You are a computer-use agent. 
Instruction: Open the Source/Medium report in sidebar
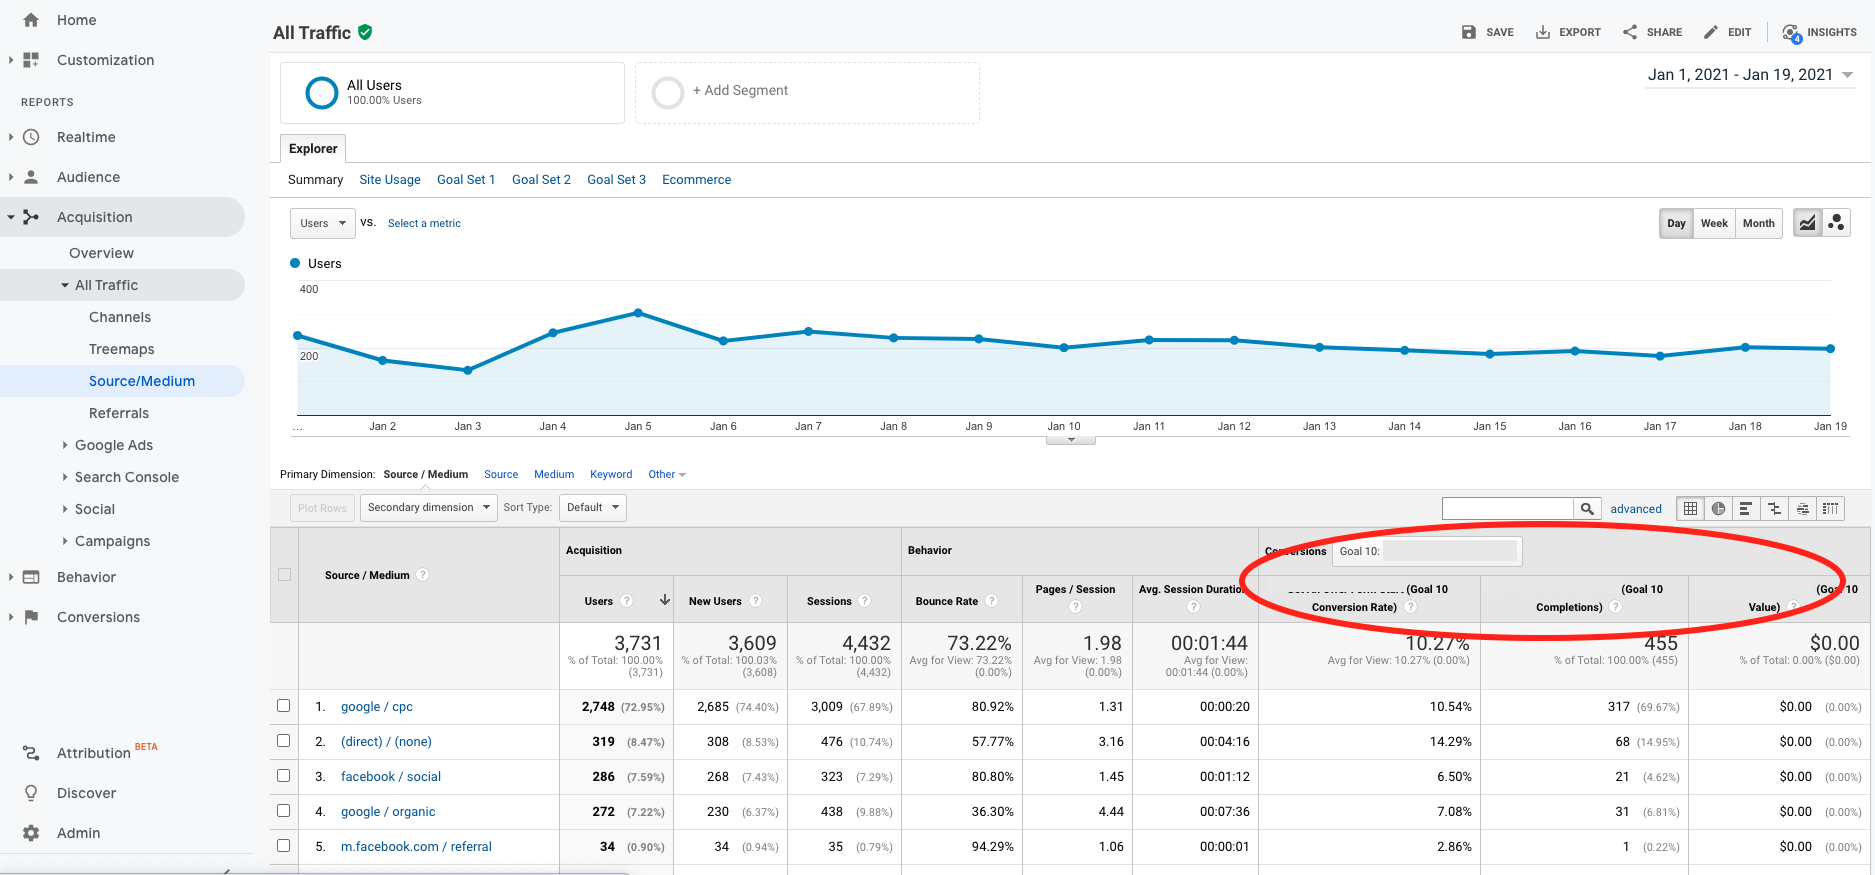click(x=142, y=381)
